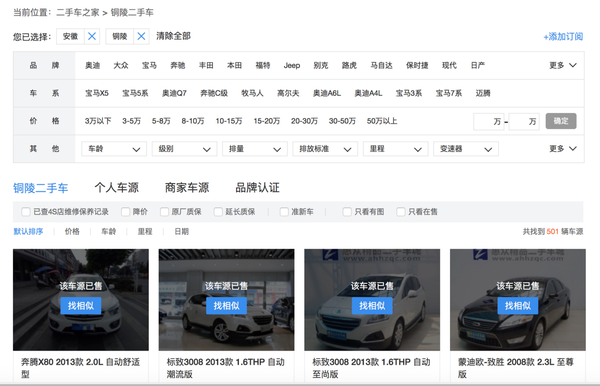
Task: Focus the maximum price input field
Action: pos(524,122)
